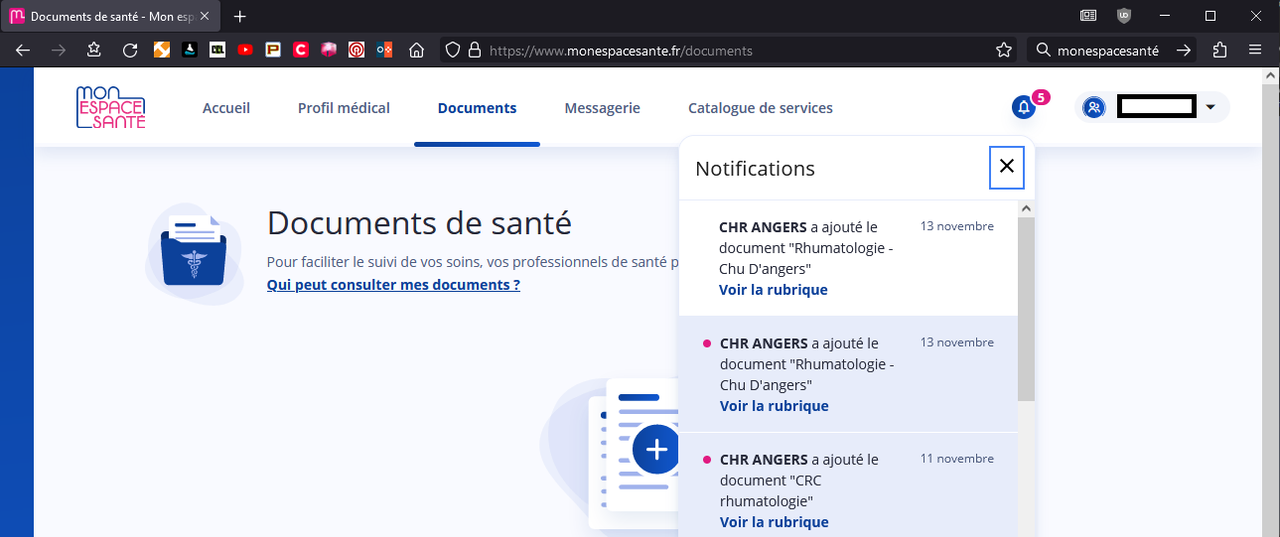Open Voir la rubrique in second Rhumatologie notification

774,406
